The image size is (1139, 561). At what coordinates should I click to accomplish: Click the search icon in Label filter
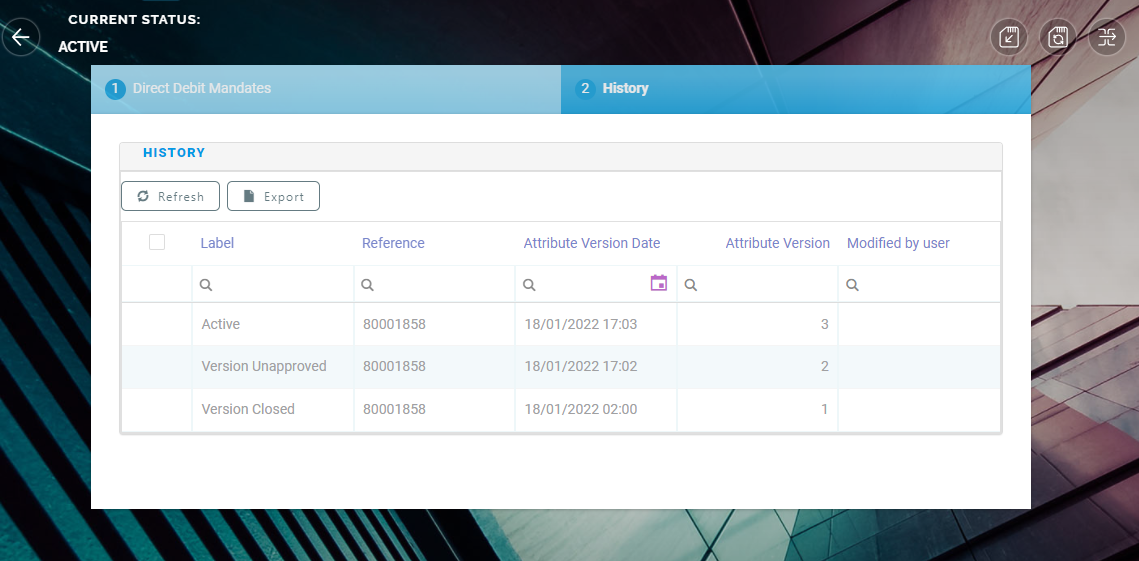click(x=206, y=285)
